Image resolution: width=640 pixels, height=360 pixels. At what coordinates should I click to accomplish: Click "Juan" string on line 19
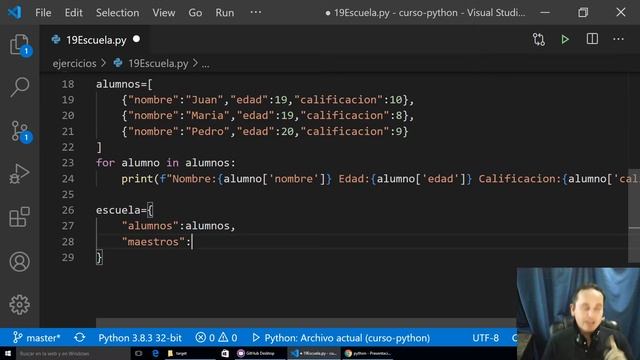204,100
